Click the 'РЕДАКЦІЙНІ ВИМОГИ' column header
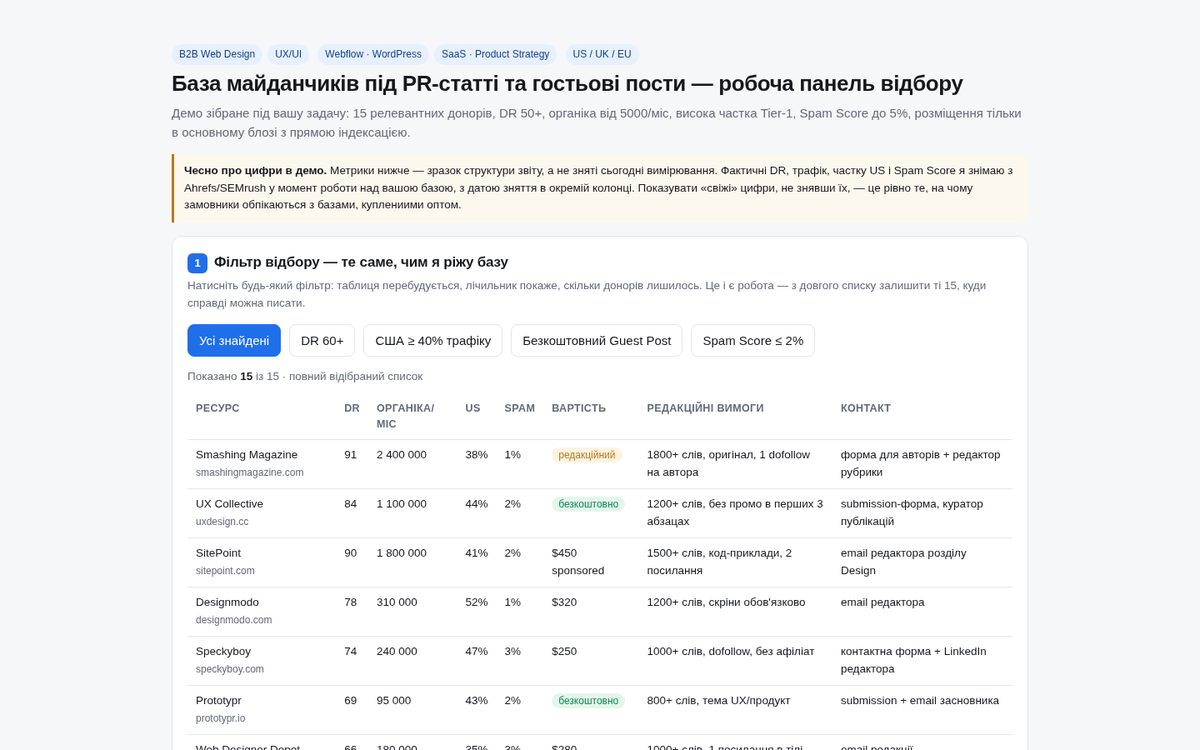The height and width of the screenshot is (750, 1200). click(705, 408)
